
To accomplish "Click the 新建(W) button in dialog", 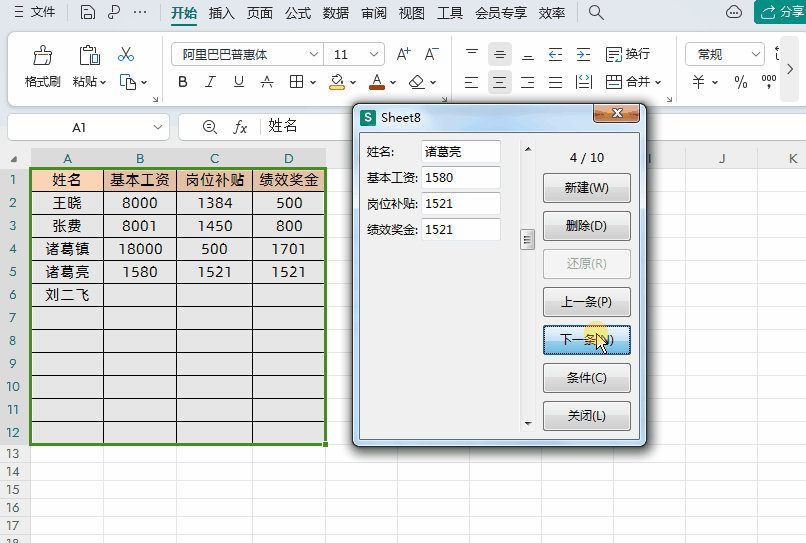I will [587, 188].
